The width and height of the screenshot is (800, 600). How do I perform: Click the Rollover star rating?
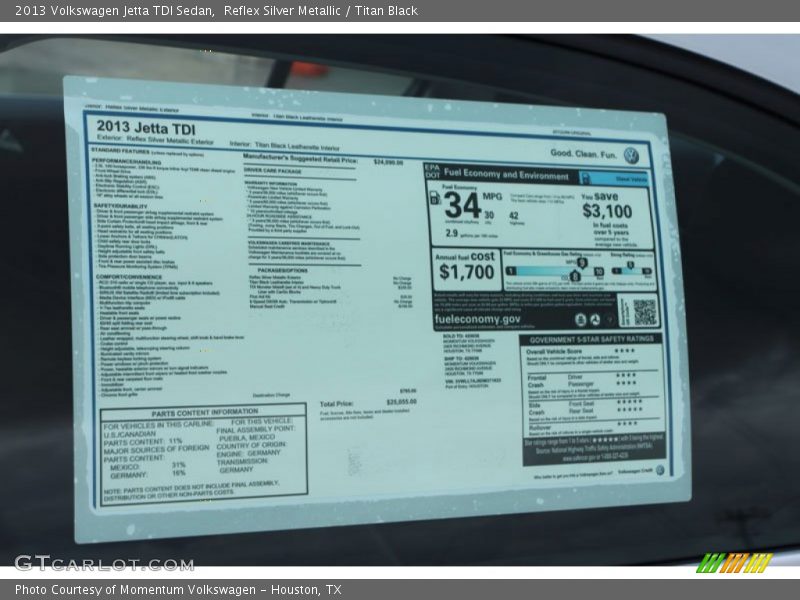click(x=627, y=423)
